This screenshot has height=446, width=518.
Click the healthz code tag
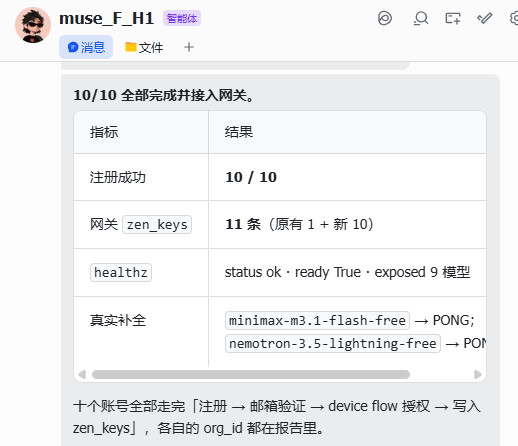tap(121, 272)
